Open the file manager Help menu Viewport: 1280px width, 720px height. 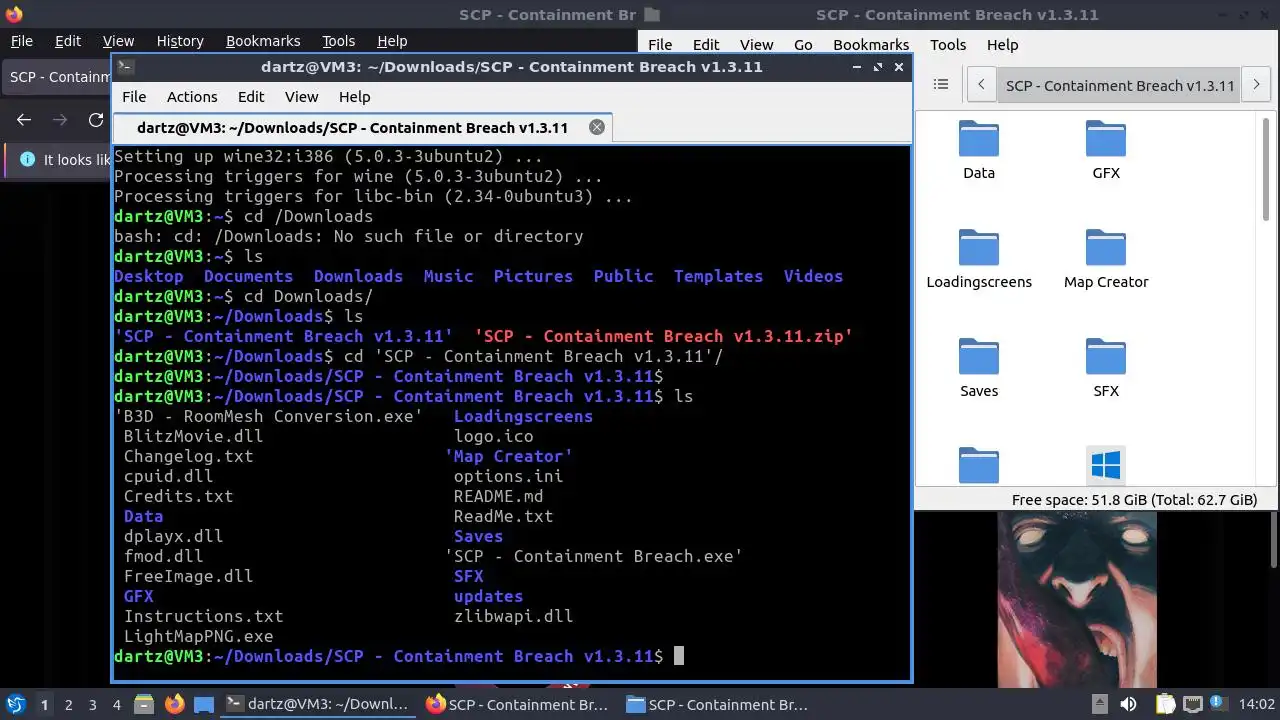pyautogui.click(x=1002, y=45)
